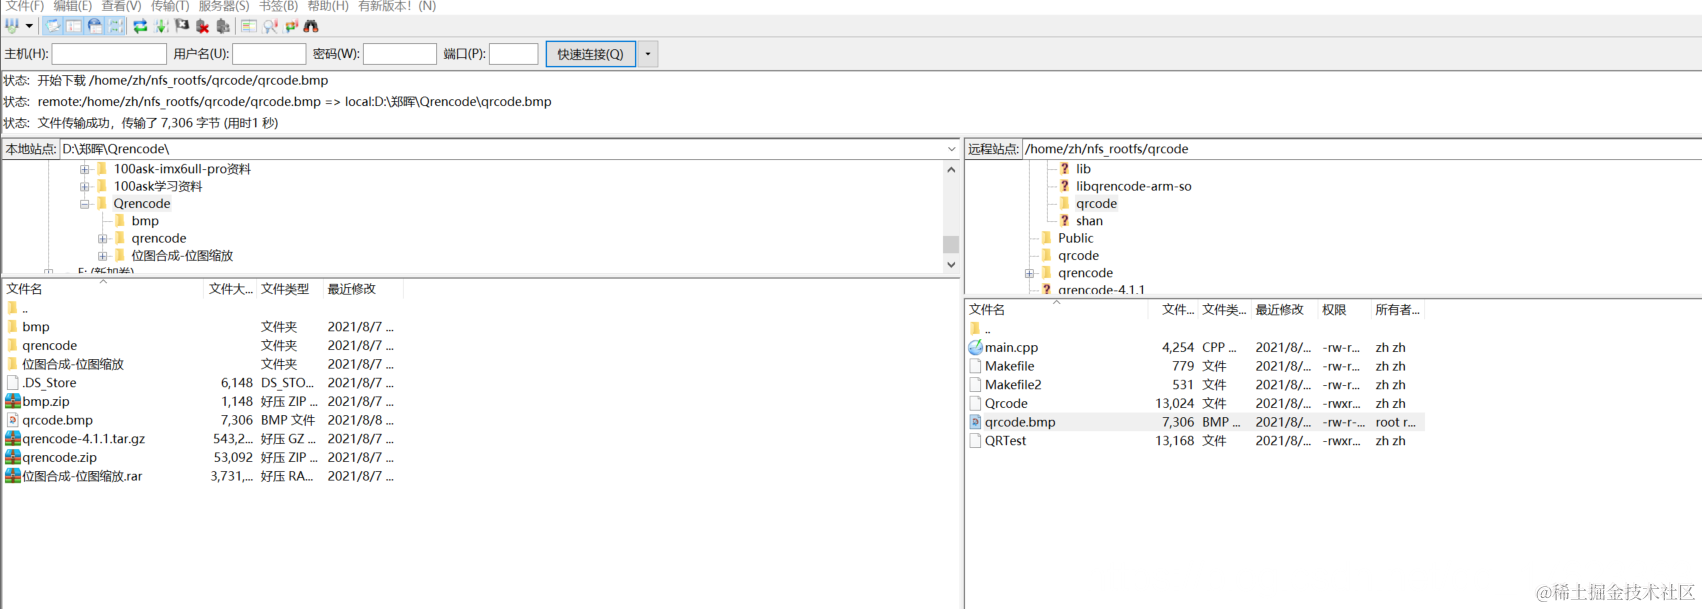Open the Site Manager icon
The width and height of the screenshot is (1702, 609).
12,26
